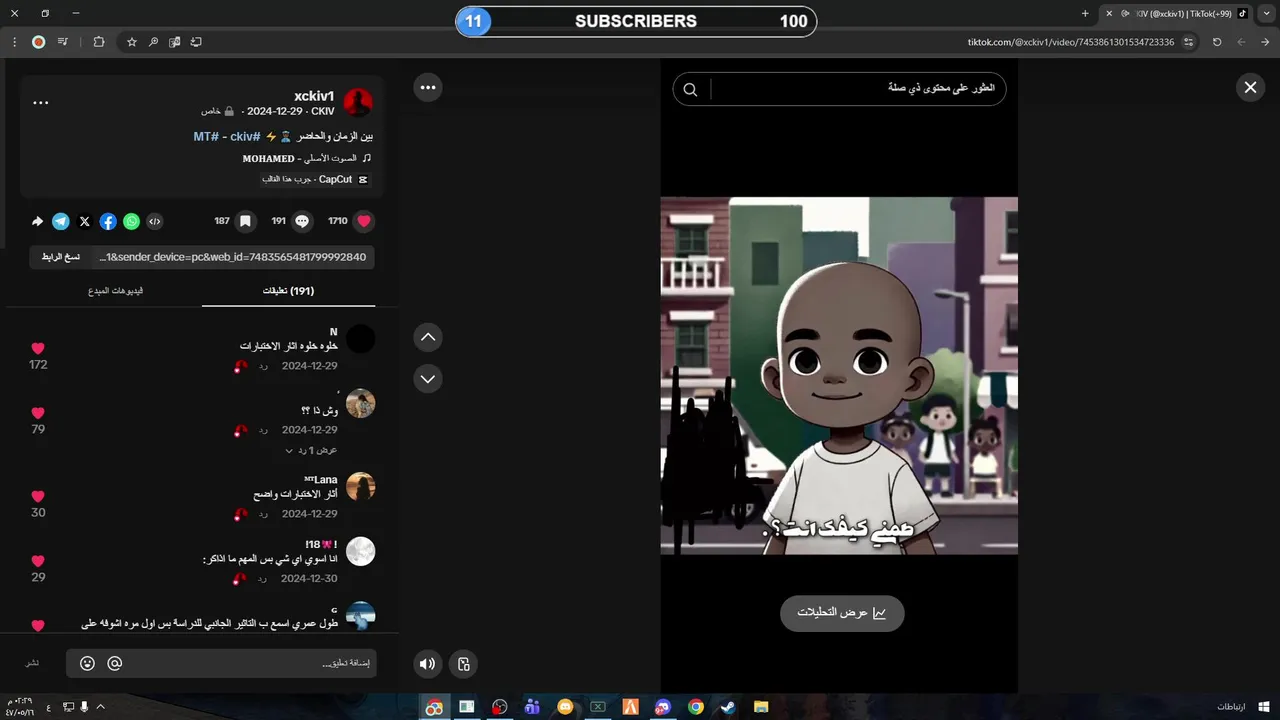Close the video viewer with the X button
The width and height of the screenshot is (1280, 720).
tap(1250, 87)
